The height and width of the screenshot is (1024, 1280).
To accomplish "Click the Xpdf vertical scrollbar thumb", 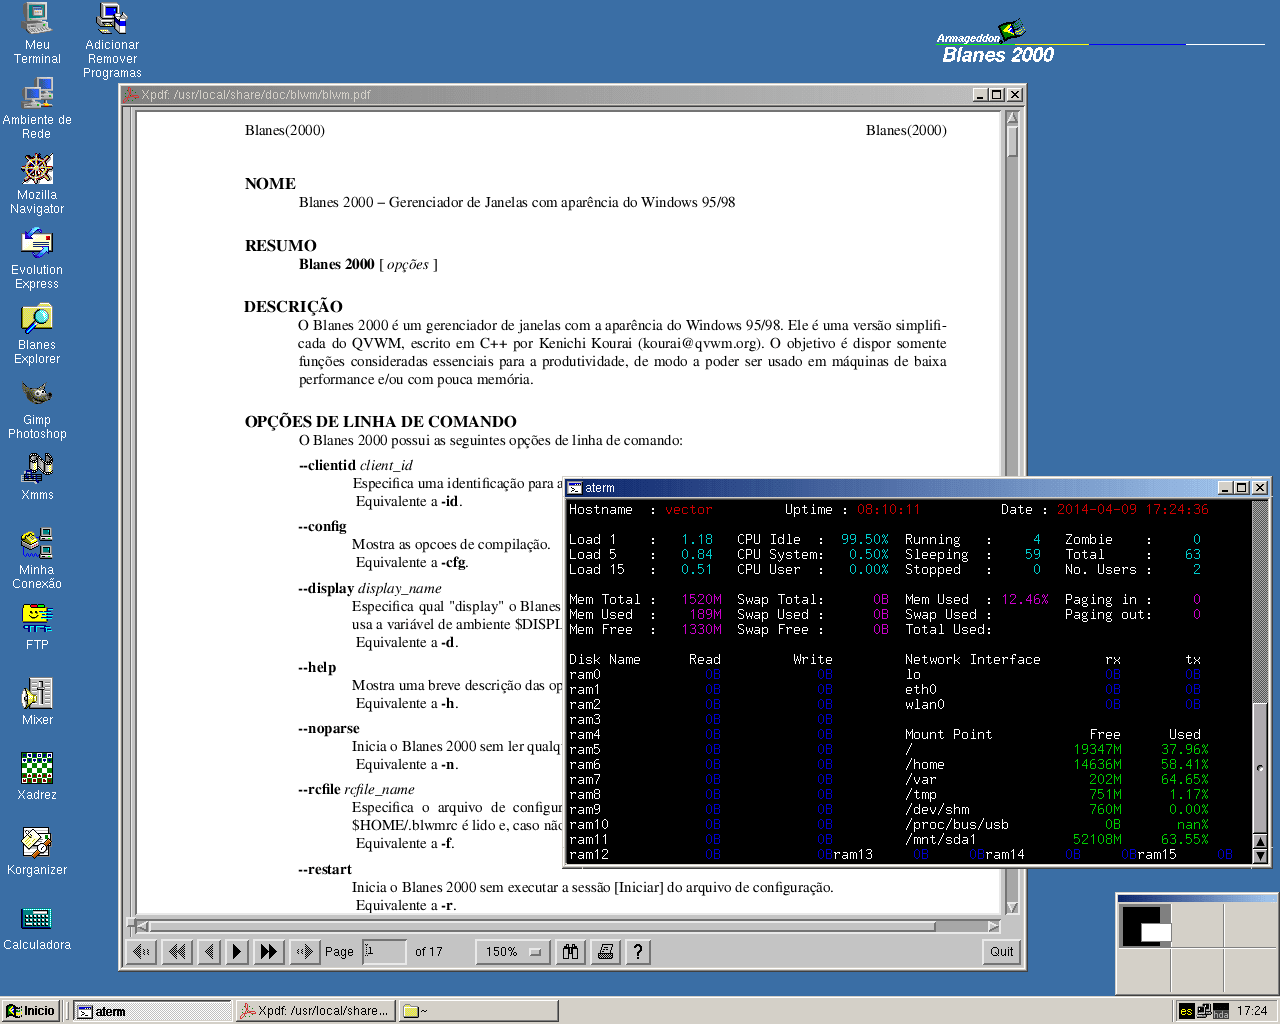I will pos(1012,141).
